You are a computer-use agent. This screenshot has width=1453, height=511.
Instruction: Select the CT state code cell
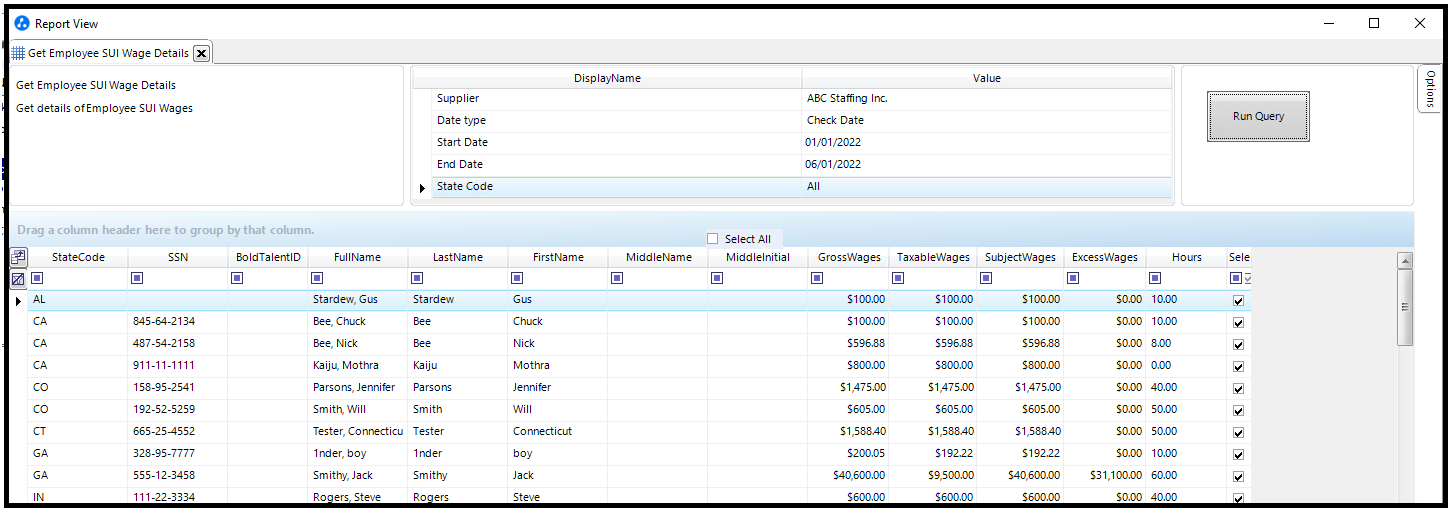pos(78,432)
